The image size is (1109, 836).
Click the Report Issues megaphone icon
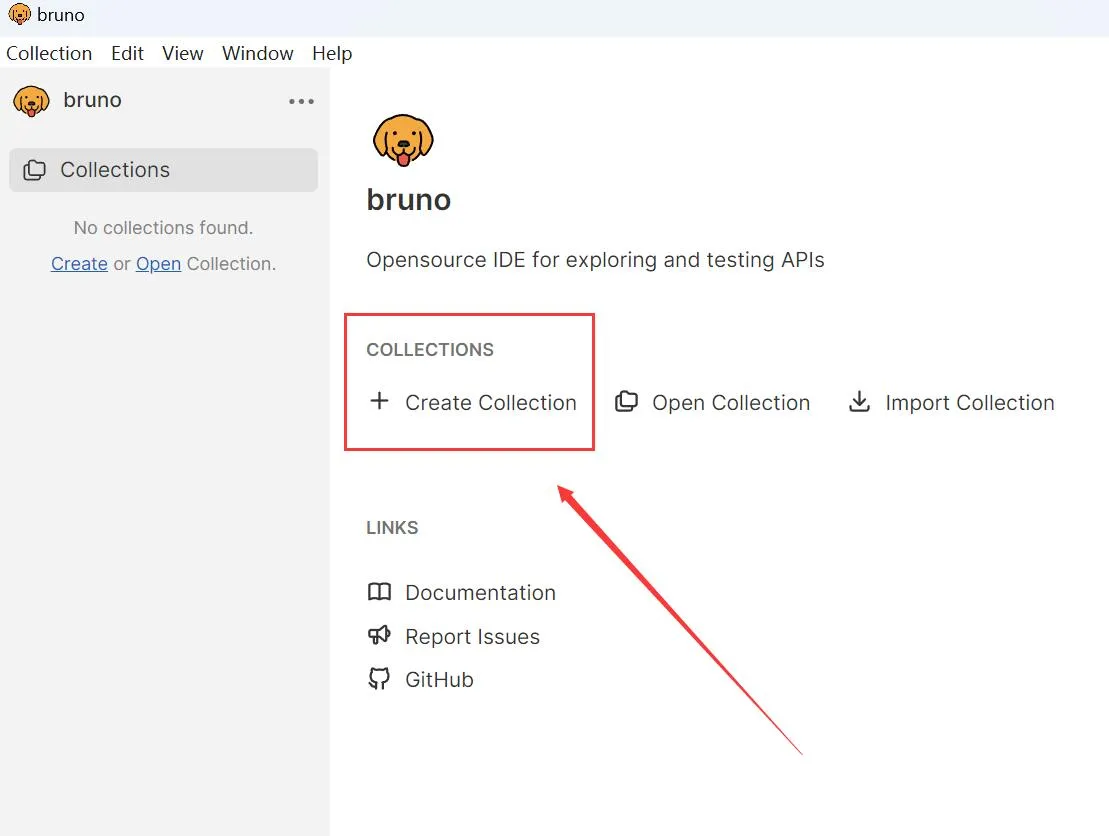pos(379,636)
